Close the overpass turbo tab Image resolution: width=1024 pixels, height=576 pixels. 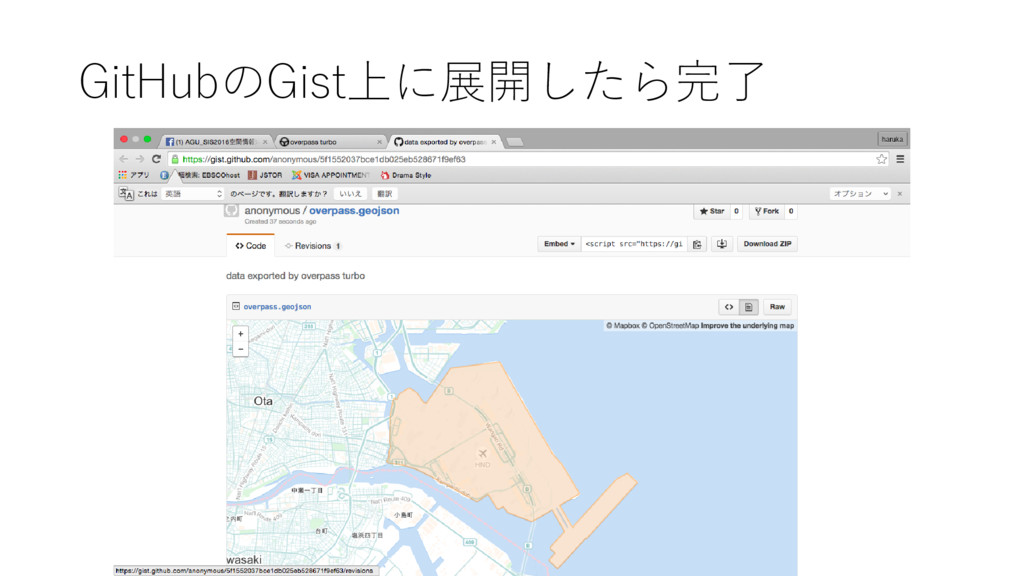[x=379, y=142]
